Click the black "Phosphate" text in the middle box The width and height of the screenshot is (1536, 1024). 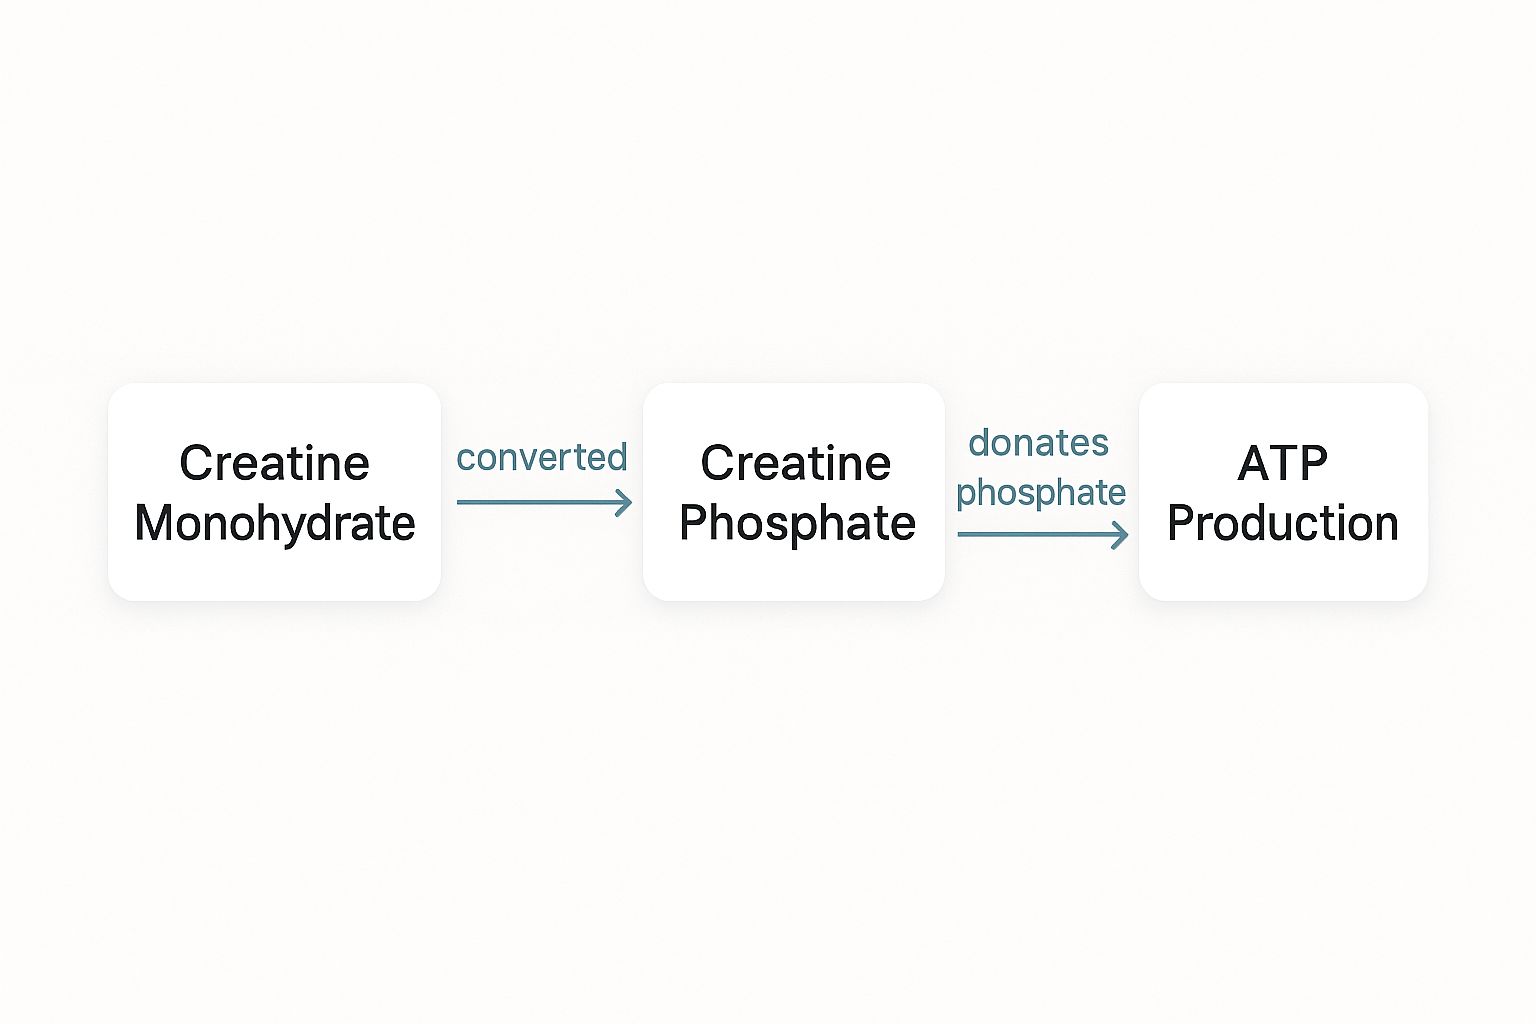click(797, 523)
